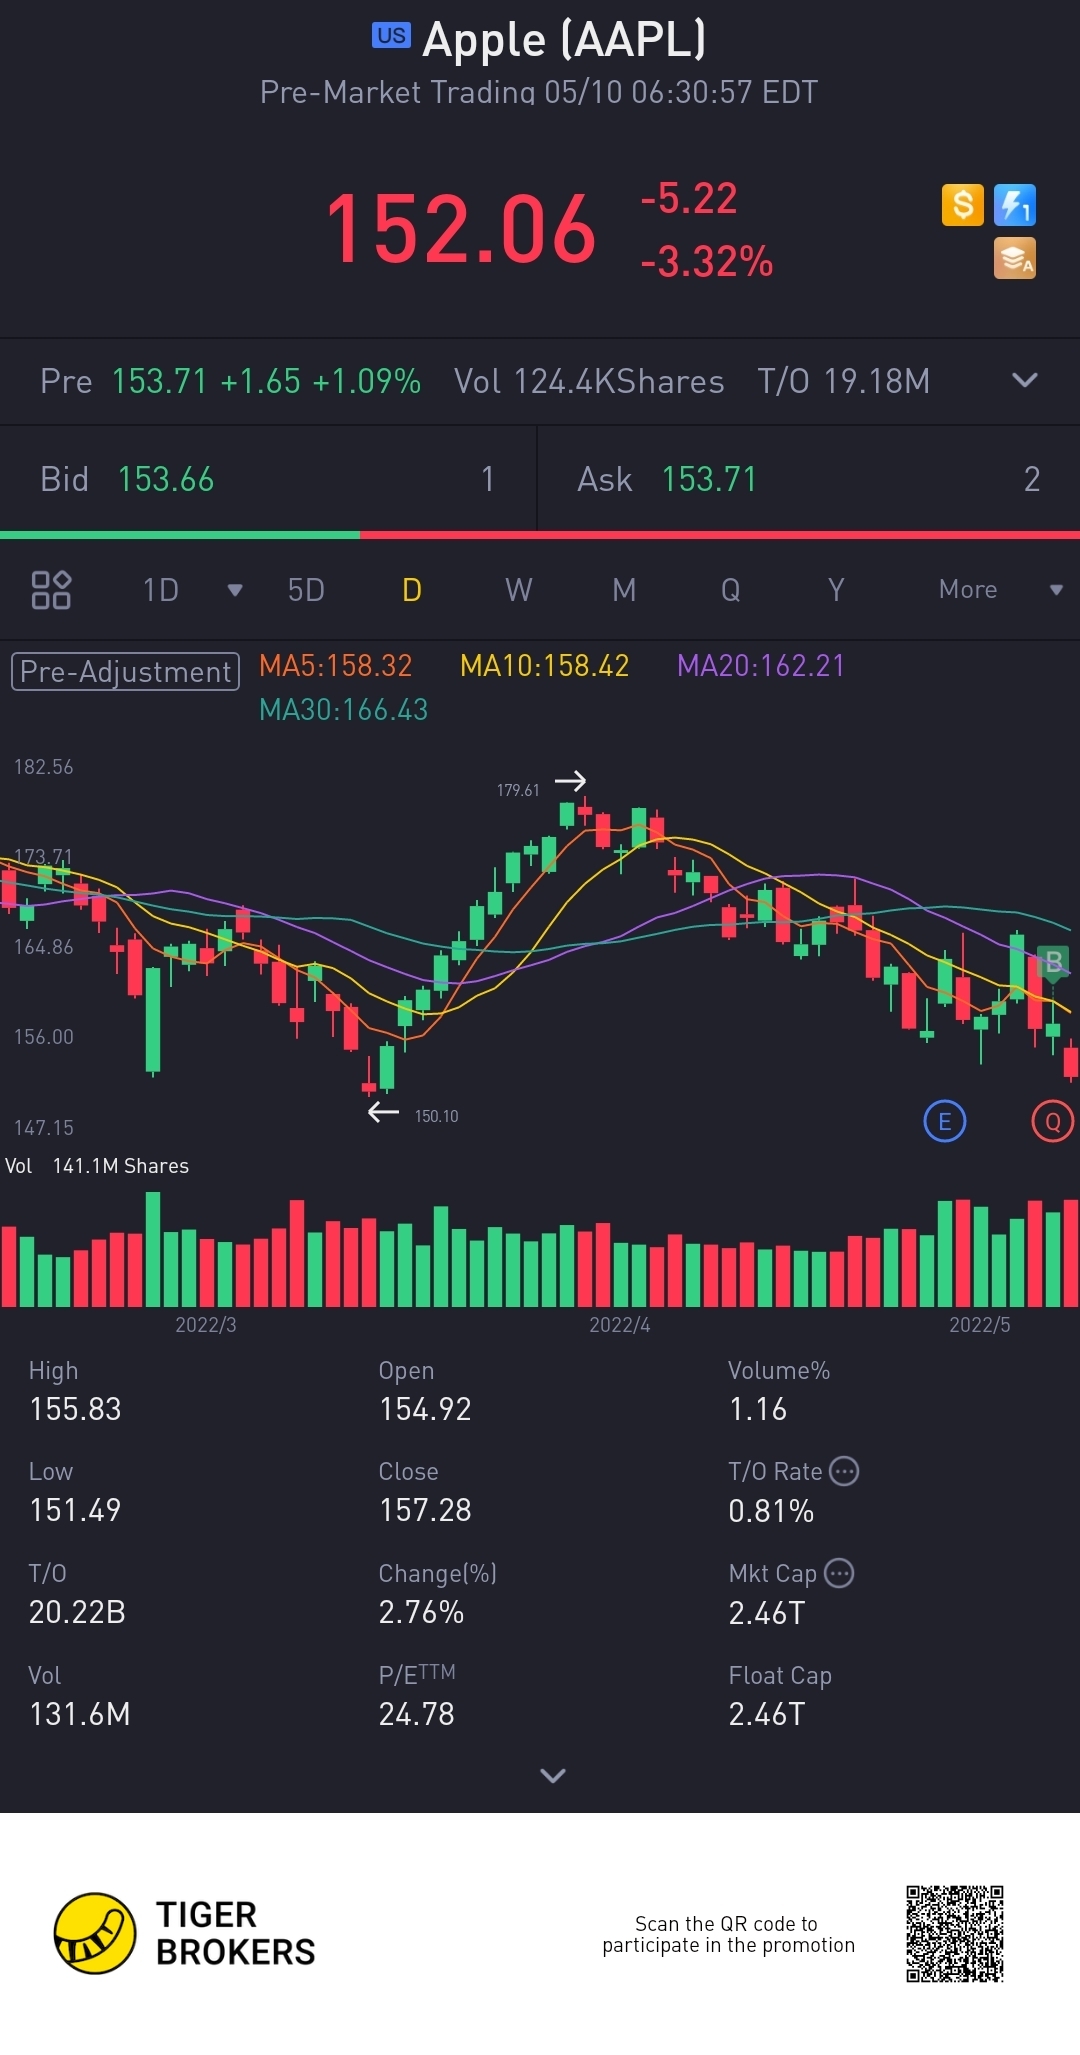Toggle the Pre-Adjustment setting
Screen dimensions: 1080x2055
click(125, 671)
